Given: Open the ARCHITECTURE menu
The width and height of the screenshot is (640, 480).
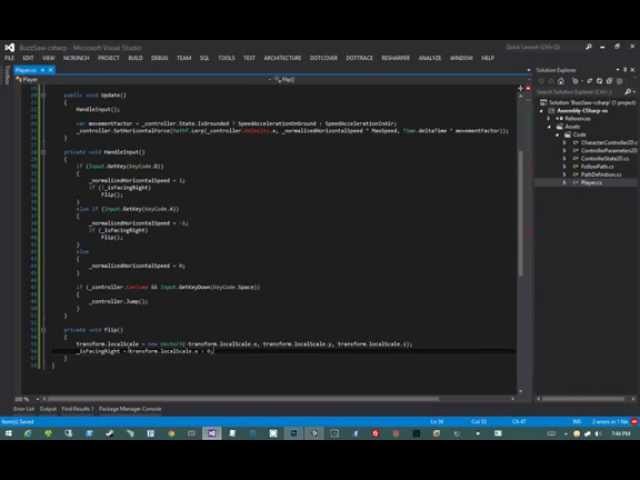Looking at the screenshot, I should coord(282,58).
